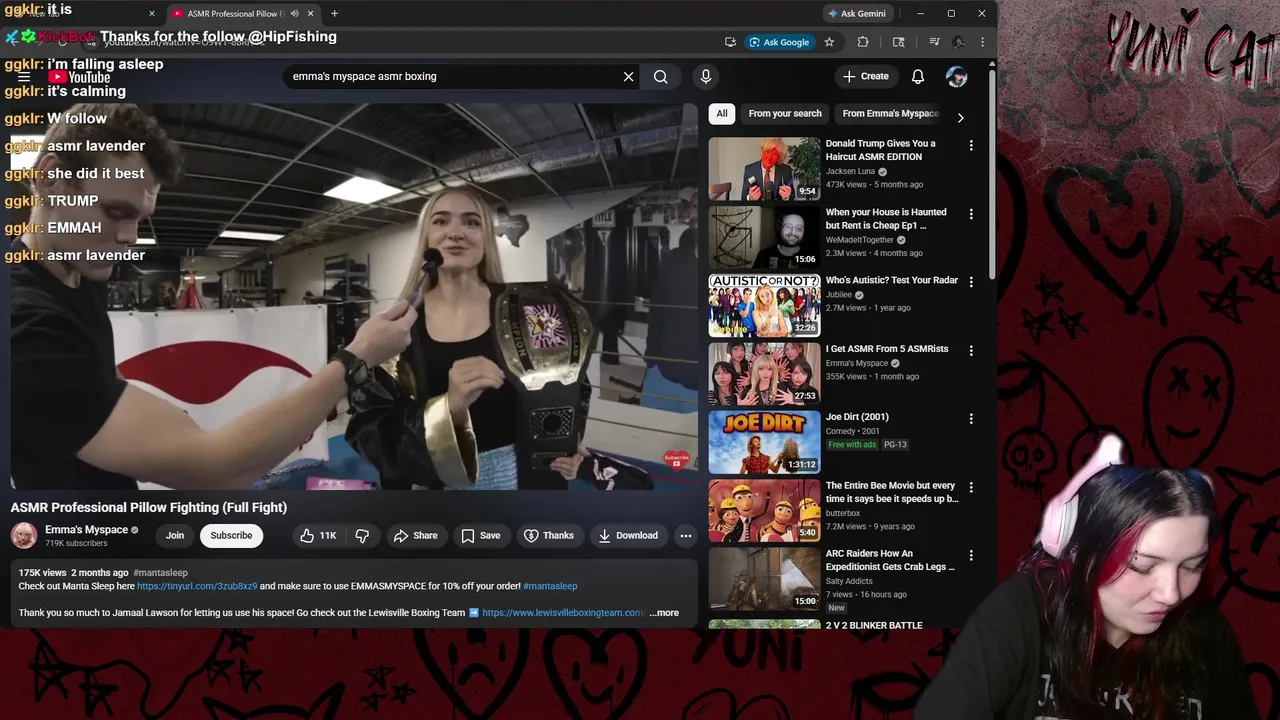Open Emma's Myspace channel name link
The height and width of the screenshot is (720, 1280).
tap(86, 530)
